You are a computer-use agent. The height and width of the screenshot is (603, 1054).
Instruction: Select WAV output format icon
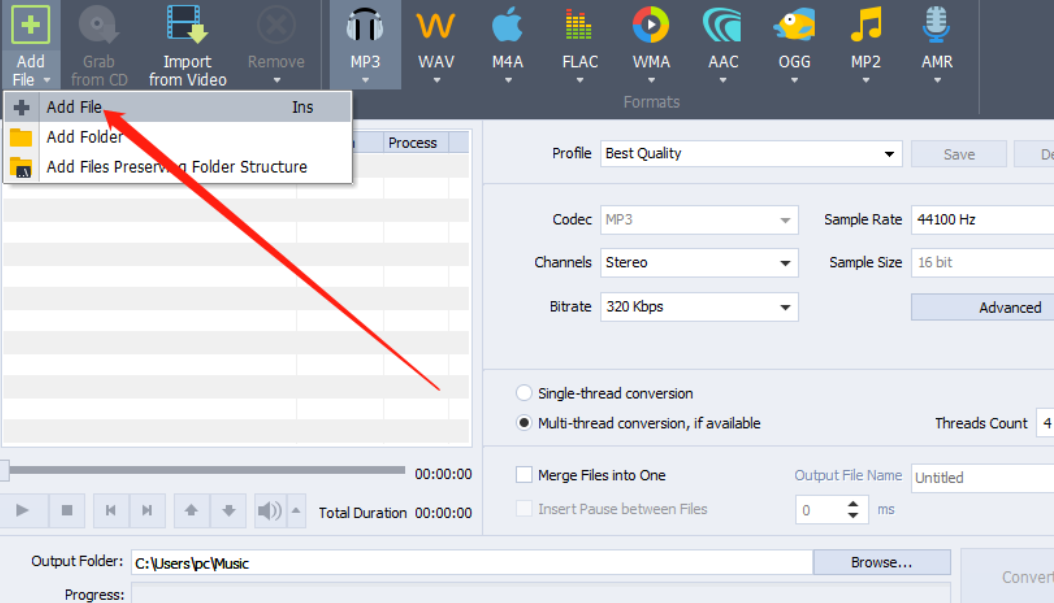(436, 26)
